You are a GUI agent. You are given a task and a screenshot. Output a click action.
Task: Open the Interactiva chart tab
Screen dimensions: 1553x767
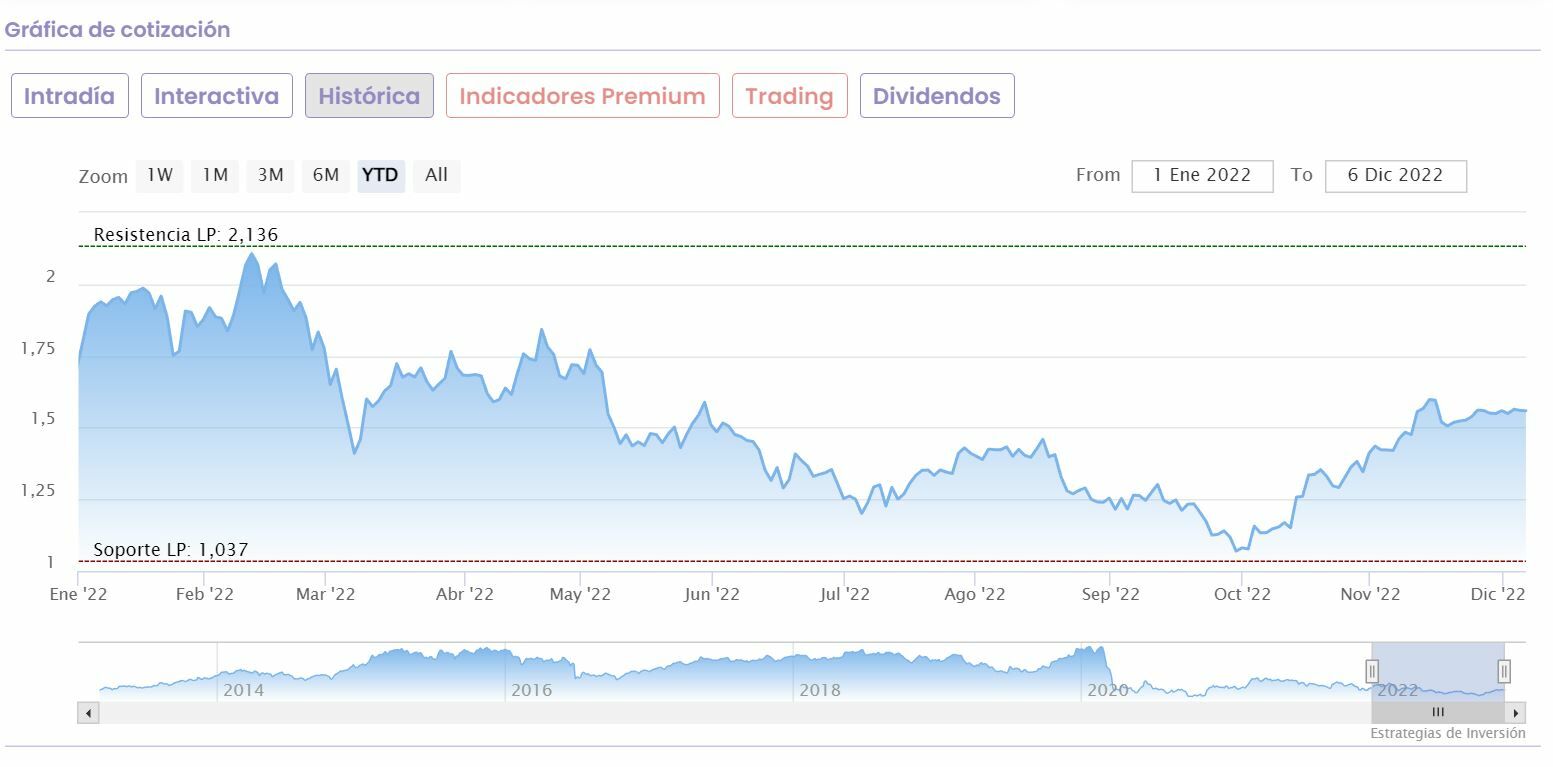217,96
